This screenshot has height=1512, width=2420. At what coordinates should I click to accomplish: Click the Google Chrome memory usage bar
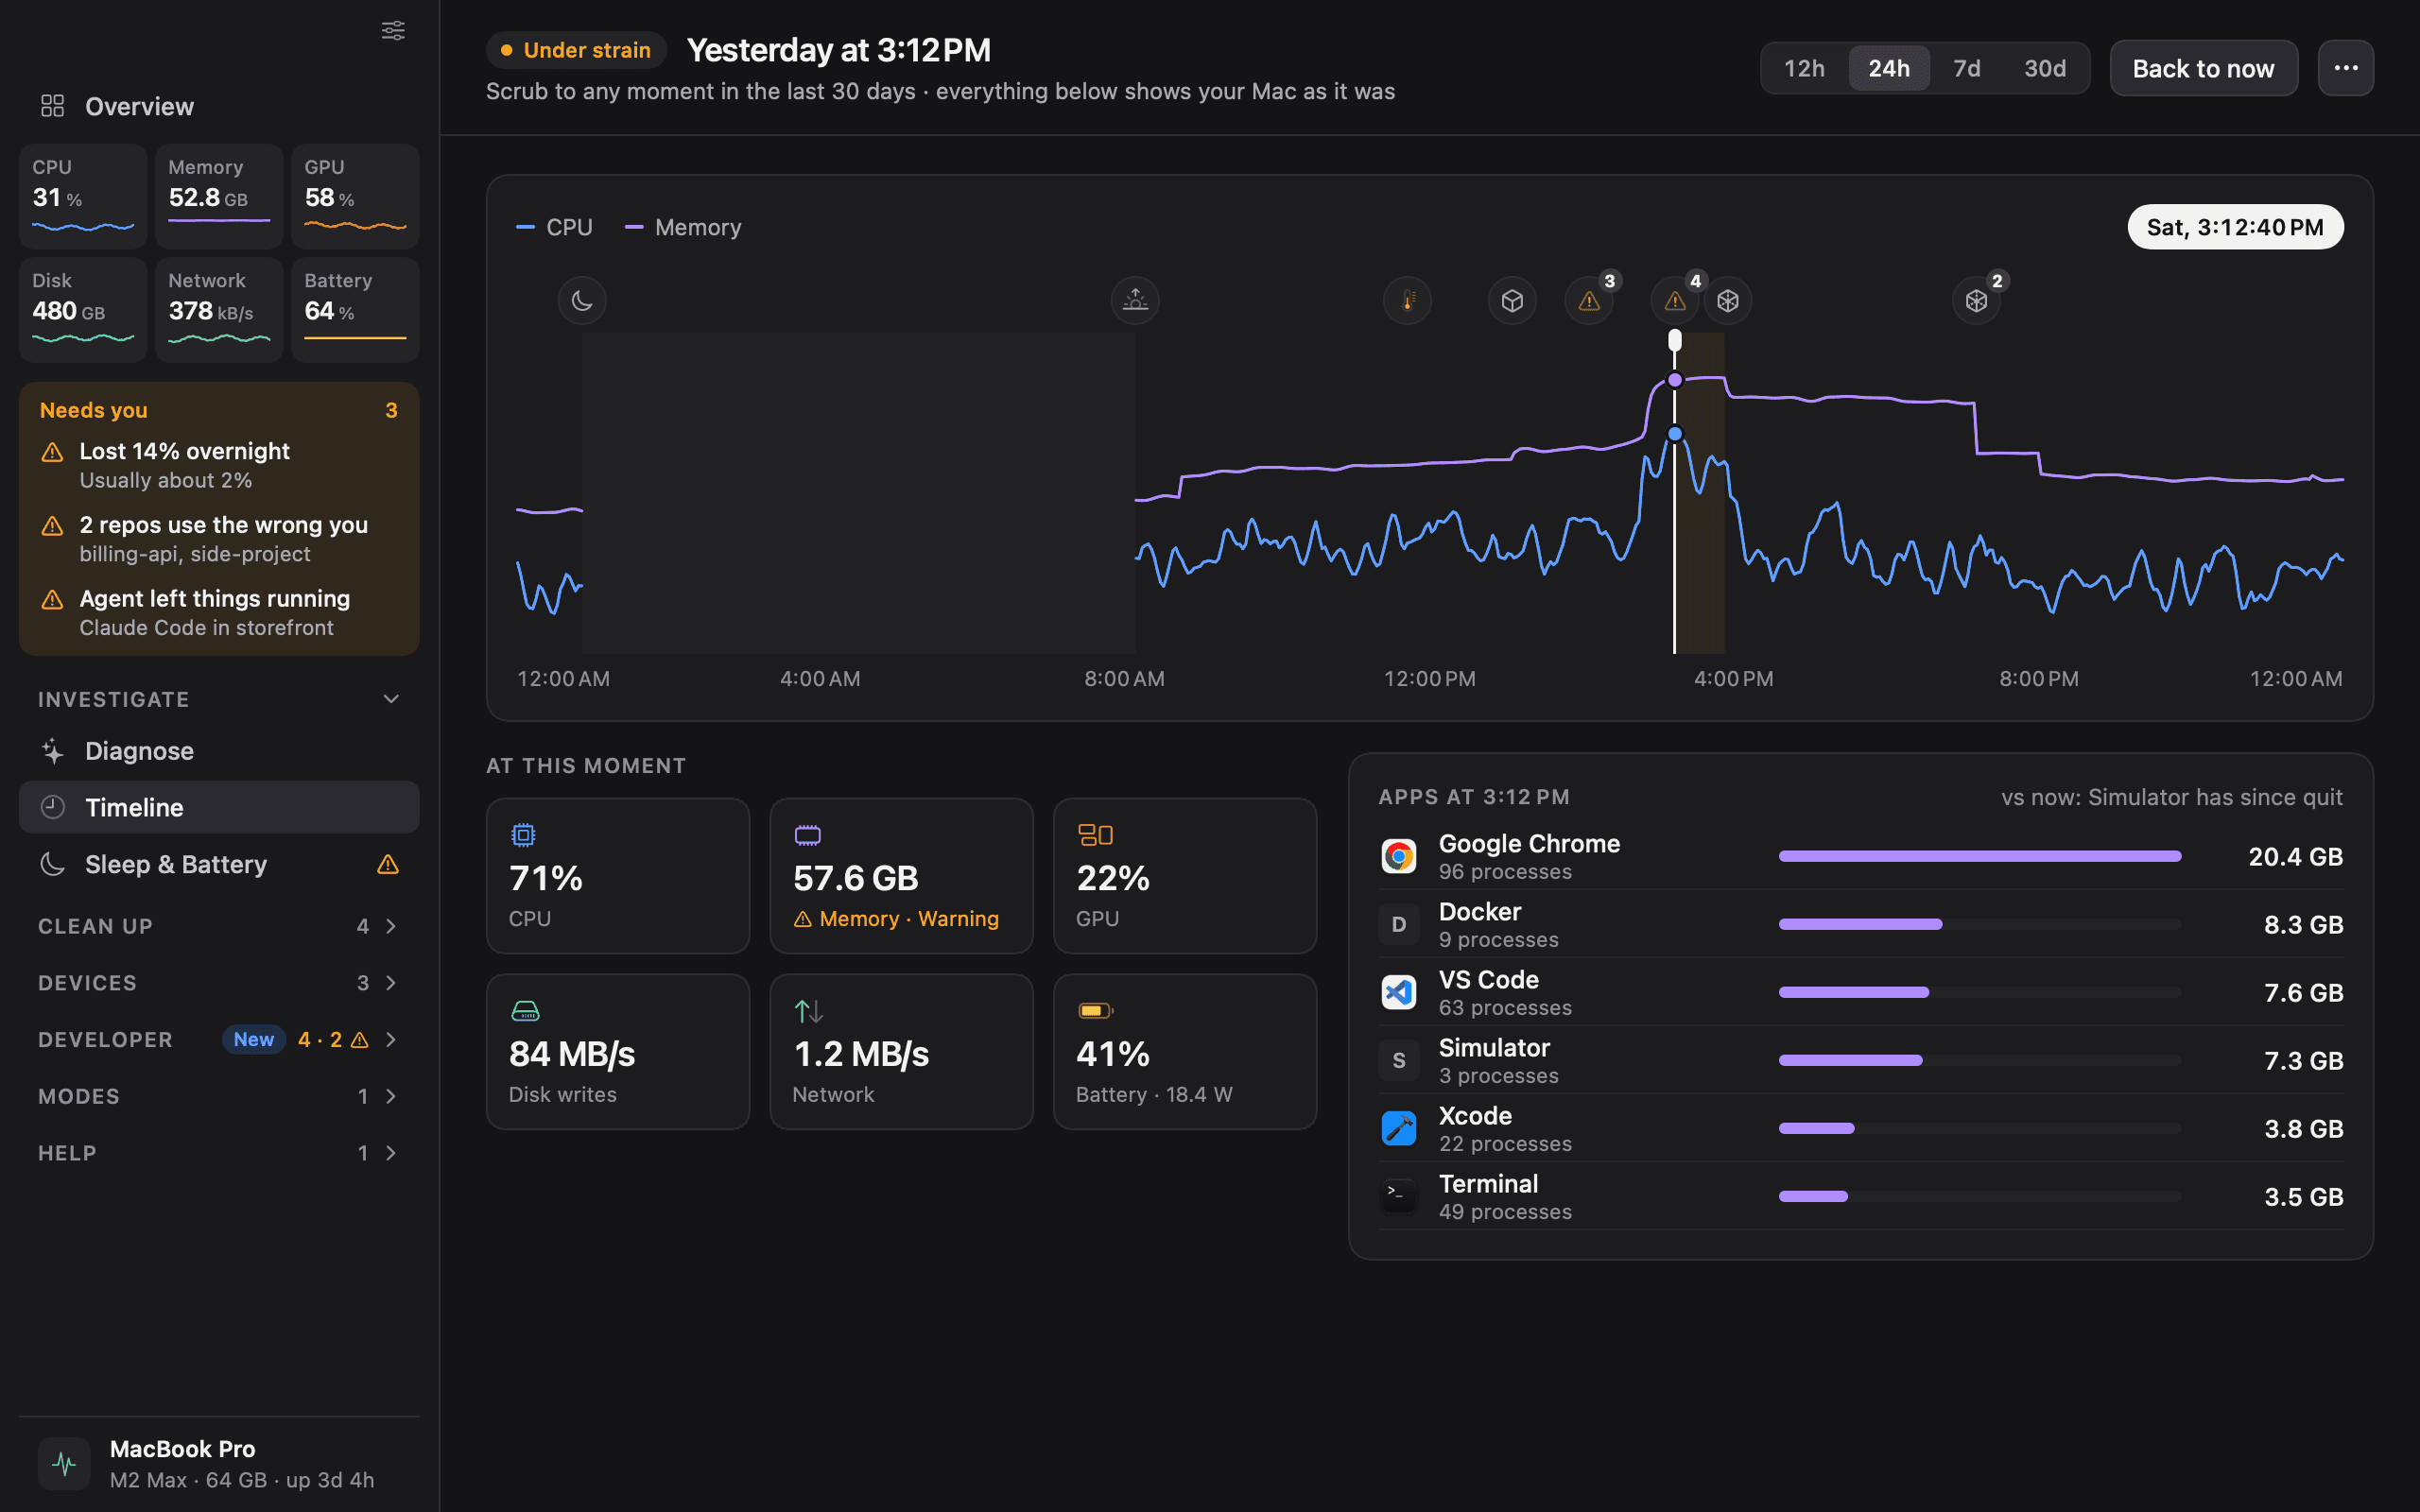coord(1979,856)
